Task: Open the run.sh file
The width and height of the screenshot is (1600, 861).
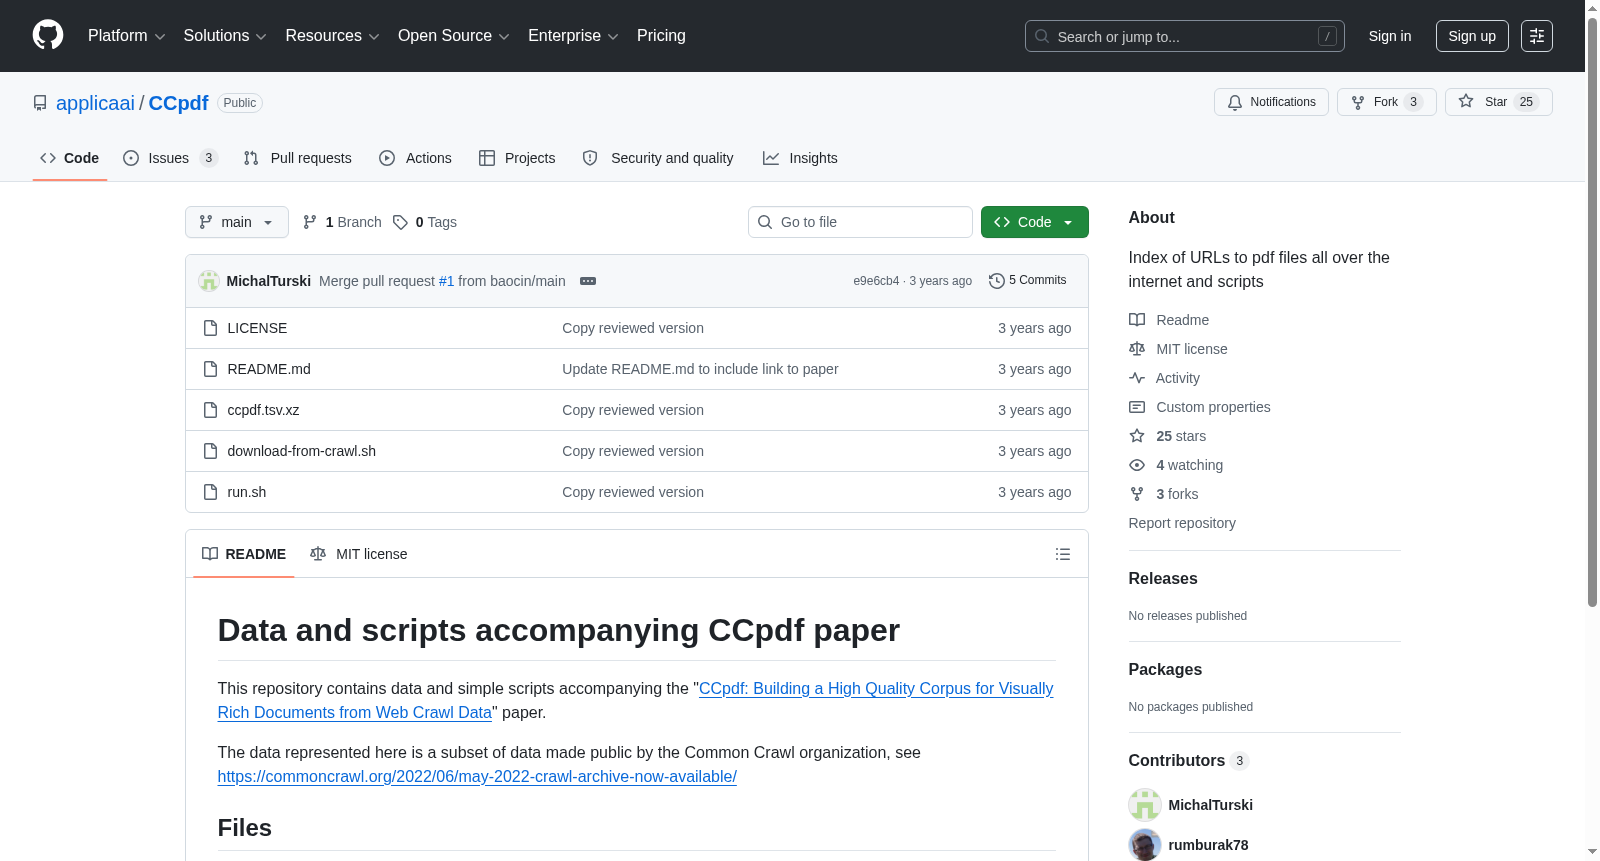Action: tap(247, 492)
